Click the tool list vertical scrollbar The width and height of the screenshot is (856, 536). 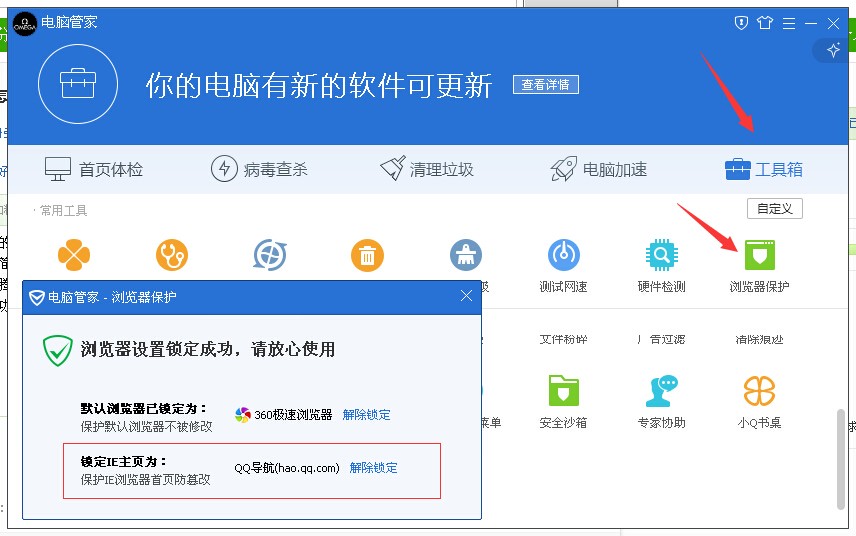pos(841,458)
